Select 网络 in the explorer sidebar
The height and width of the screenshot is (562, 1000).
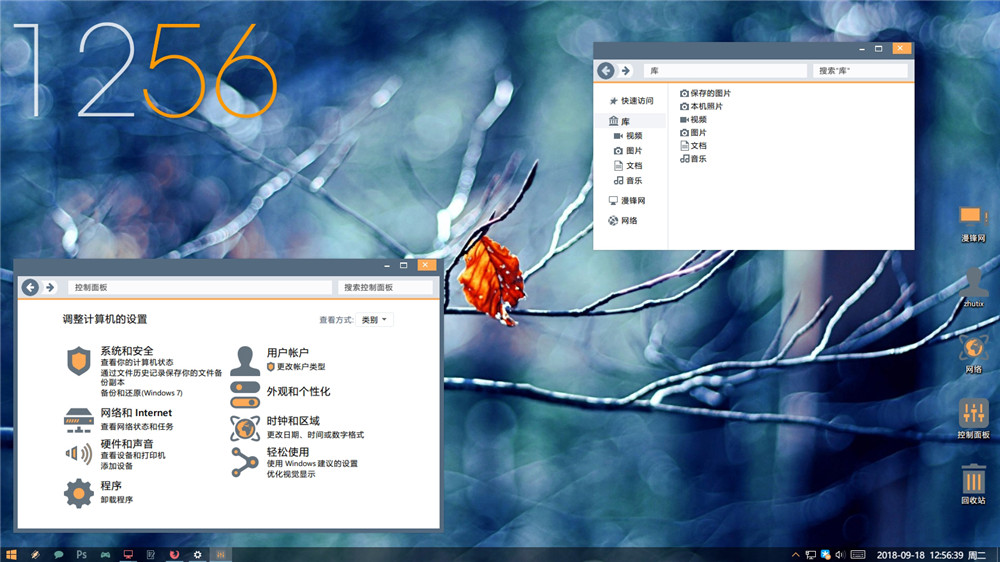click(x=629, y=221)
